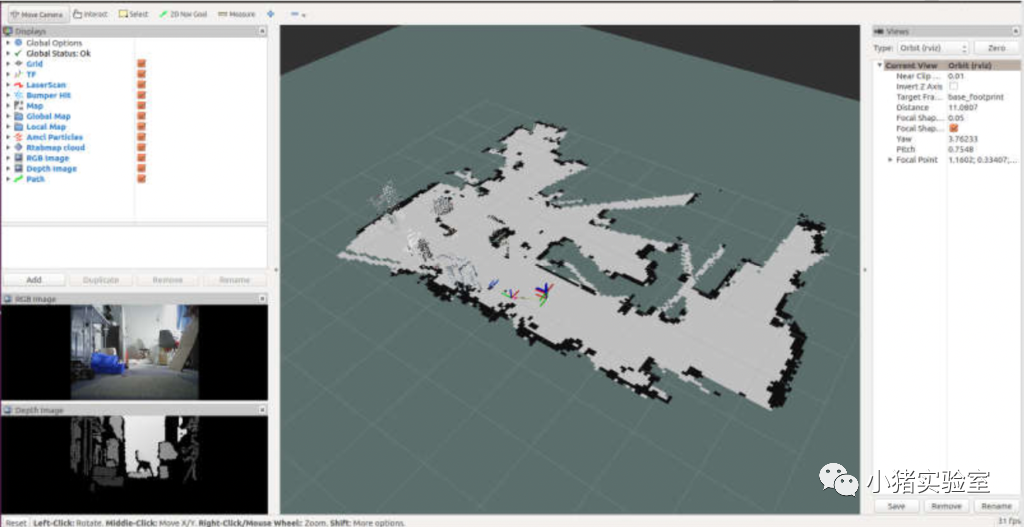This screenshot has width=1024, height=527.
Task: Click the Local Map folder icon
Action: point(18,127)
